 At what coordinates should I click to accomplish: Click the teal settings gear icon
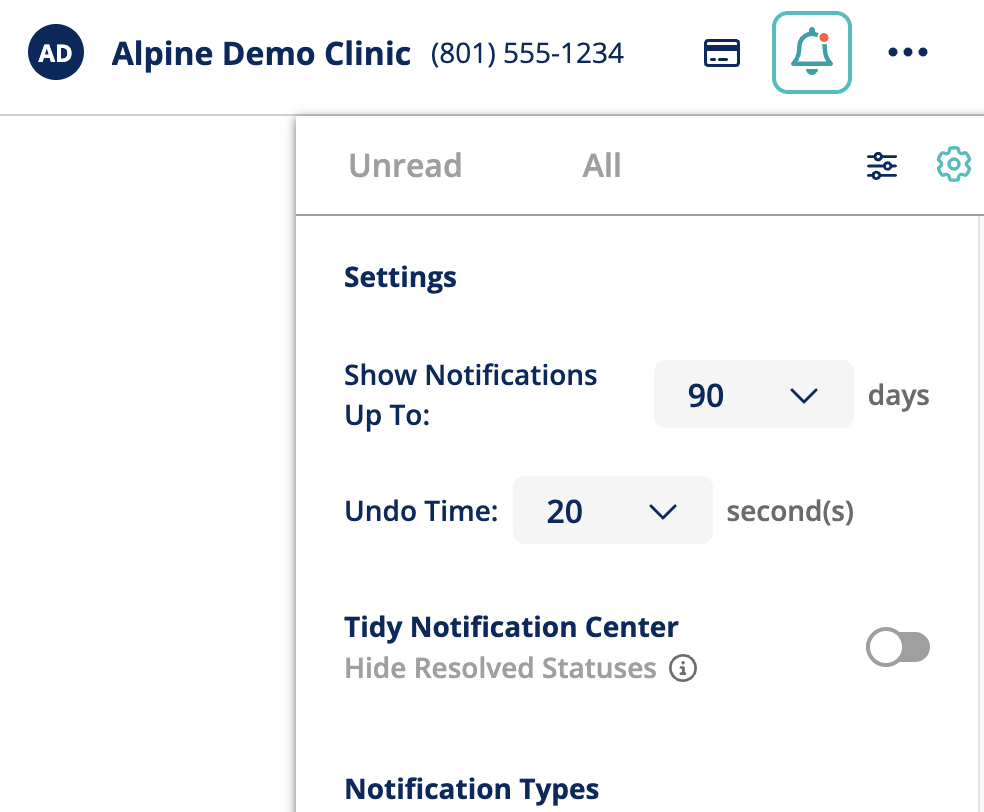click(953, 164)
